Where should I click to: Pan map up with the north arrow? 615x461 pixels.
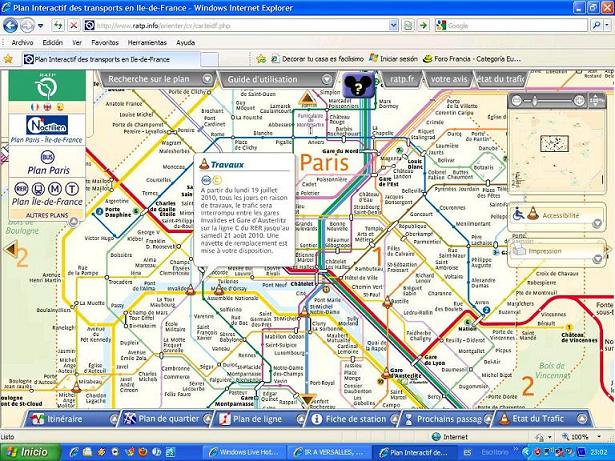click(x=308, y=98)
